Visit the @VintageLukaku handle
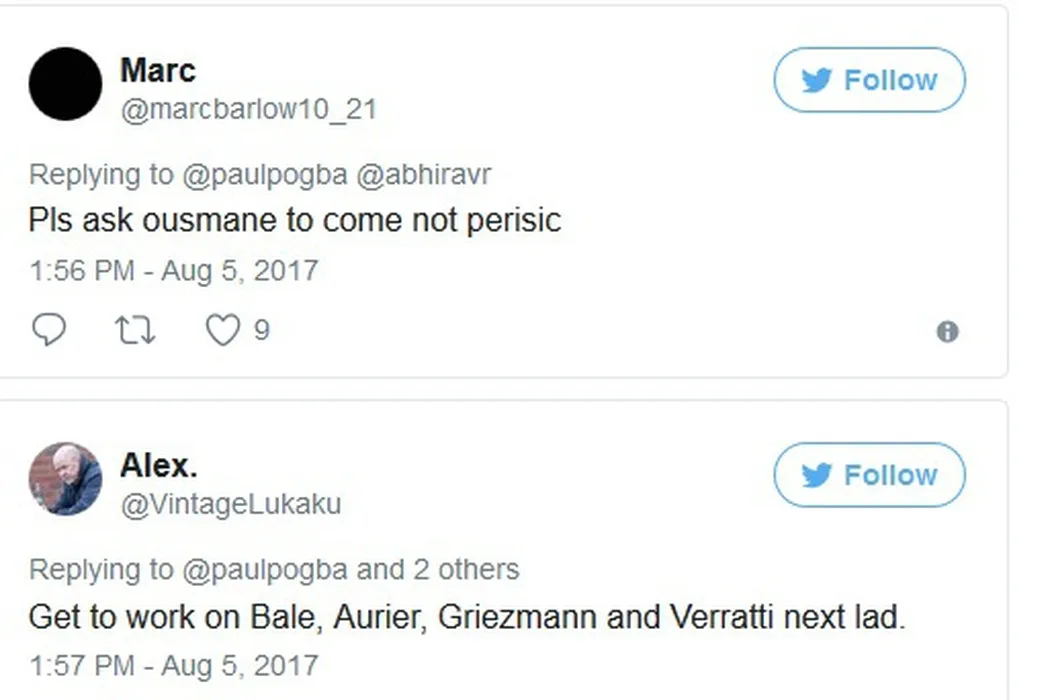The image size is (1050, 700). coord(230,504)
